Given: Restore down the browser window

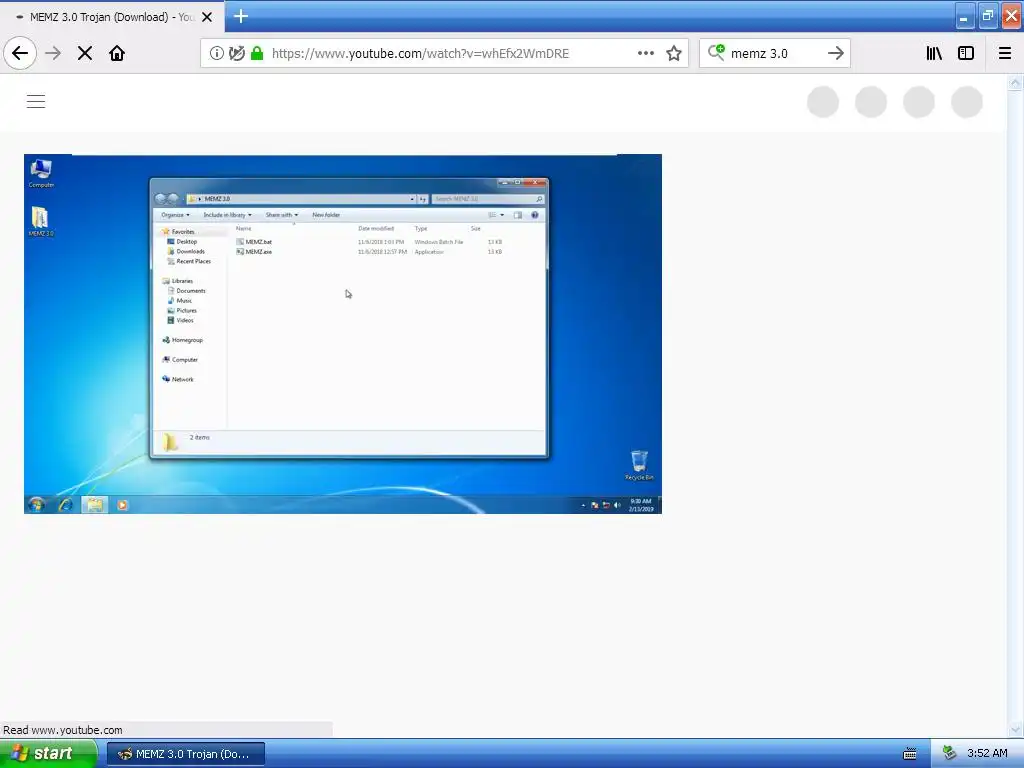Looking at the screenshot, I should click(987, 16).
